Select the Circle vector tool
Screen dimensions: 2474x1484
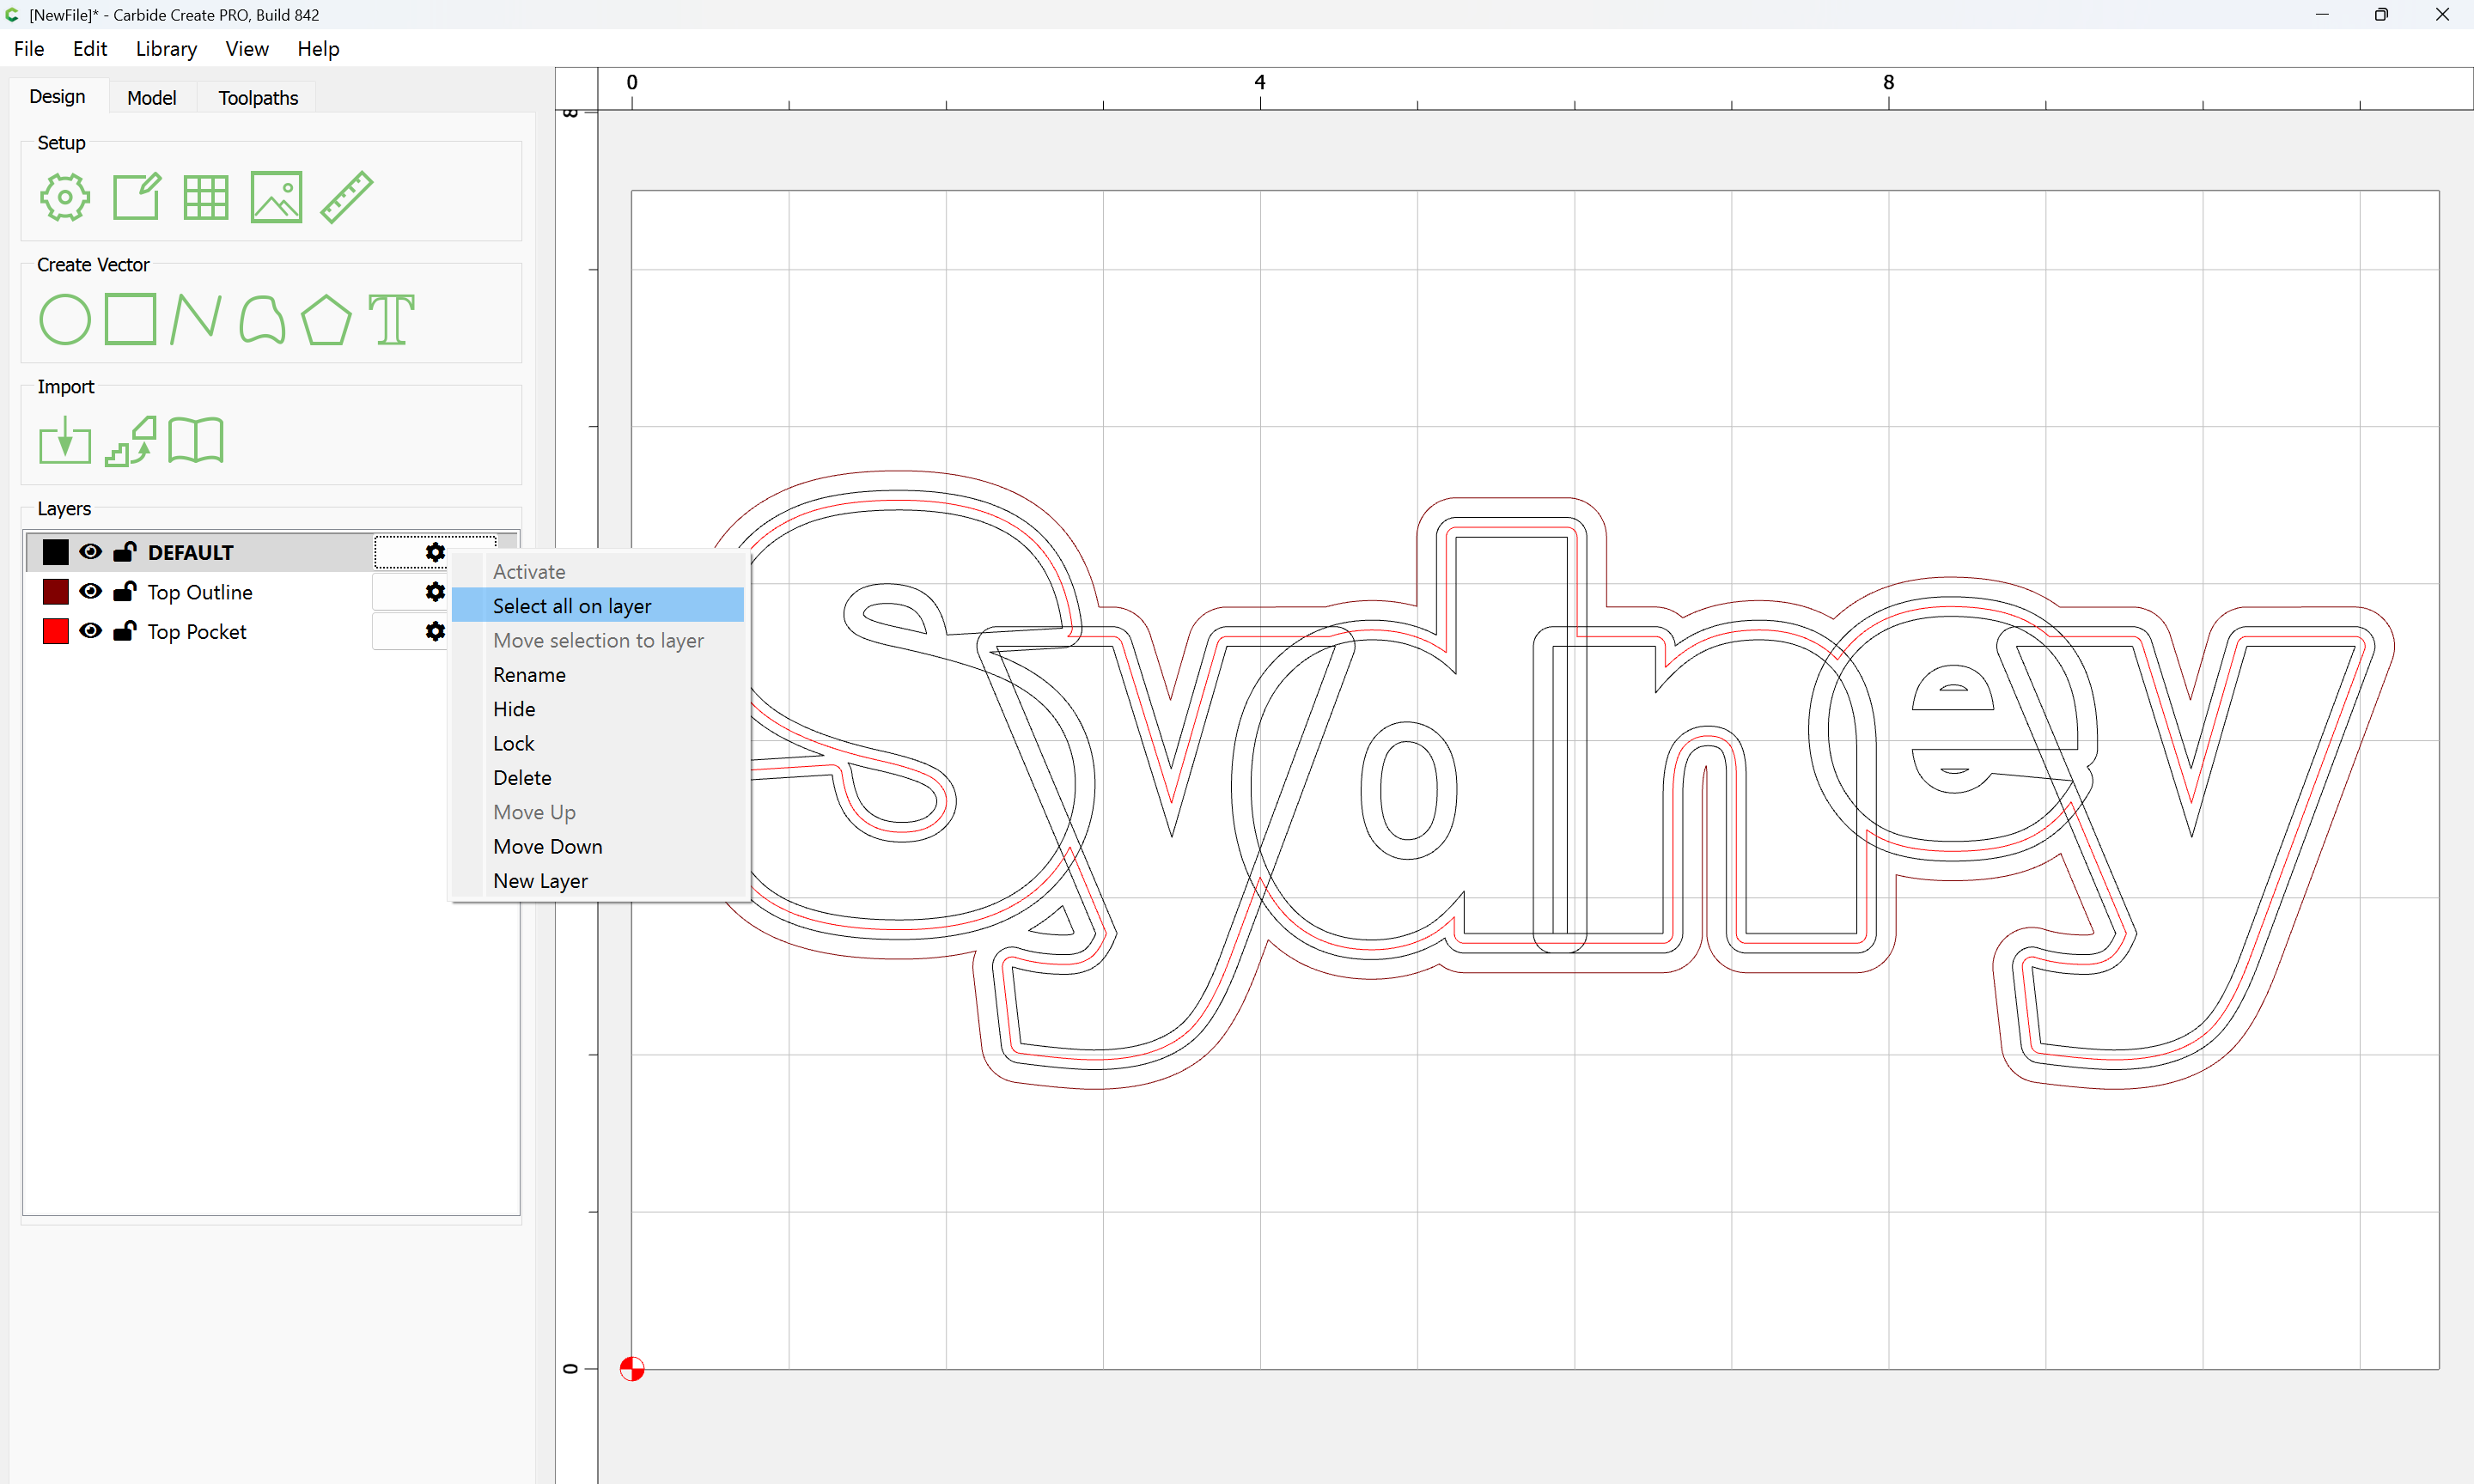[x=65, y=320]
